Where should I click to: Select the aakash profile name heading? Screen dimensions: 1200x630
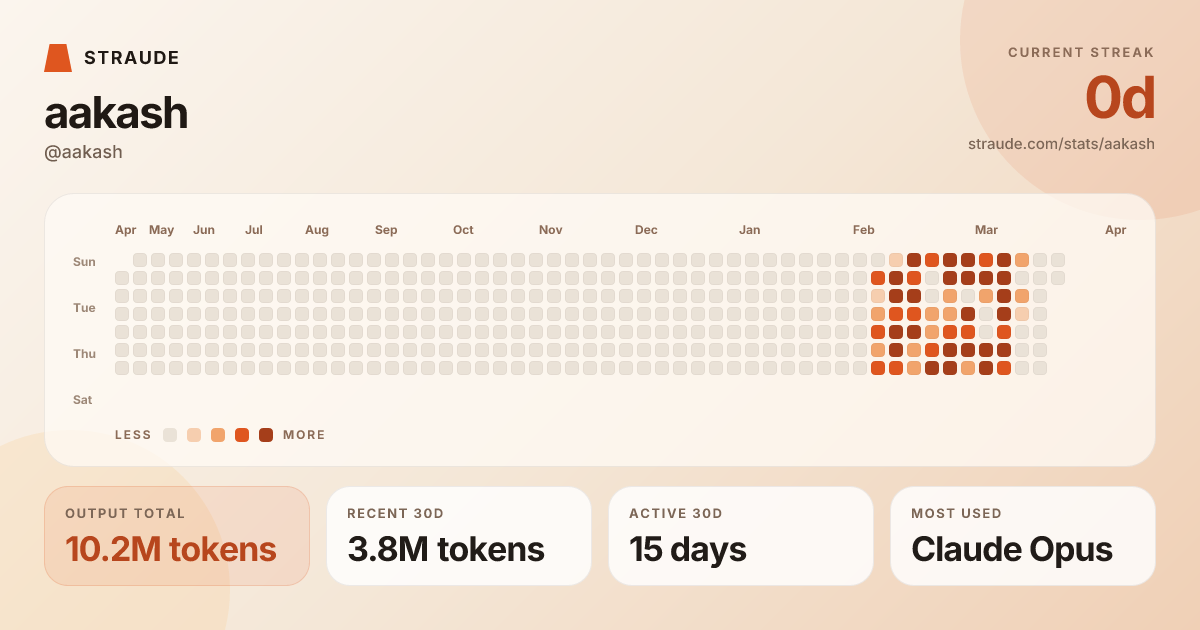[x=116, y=114]
